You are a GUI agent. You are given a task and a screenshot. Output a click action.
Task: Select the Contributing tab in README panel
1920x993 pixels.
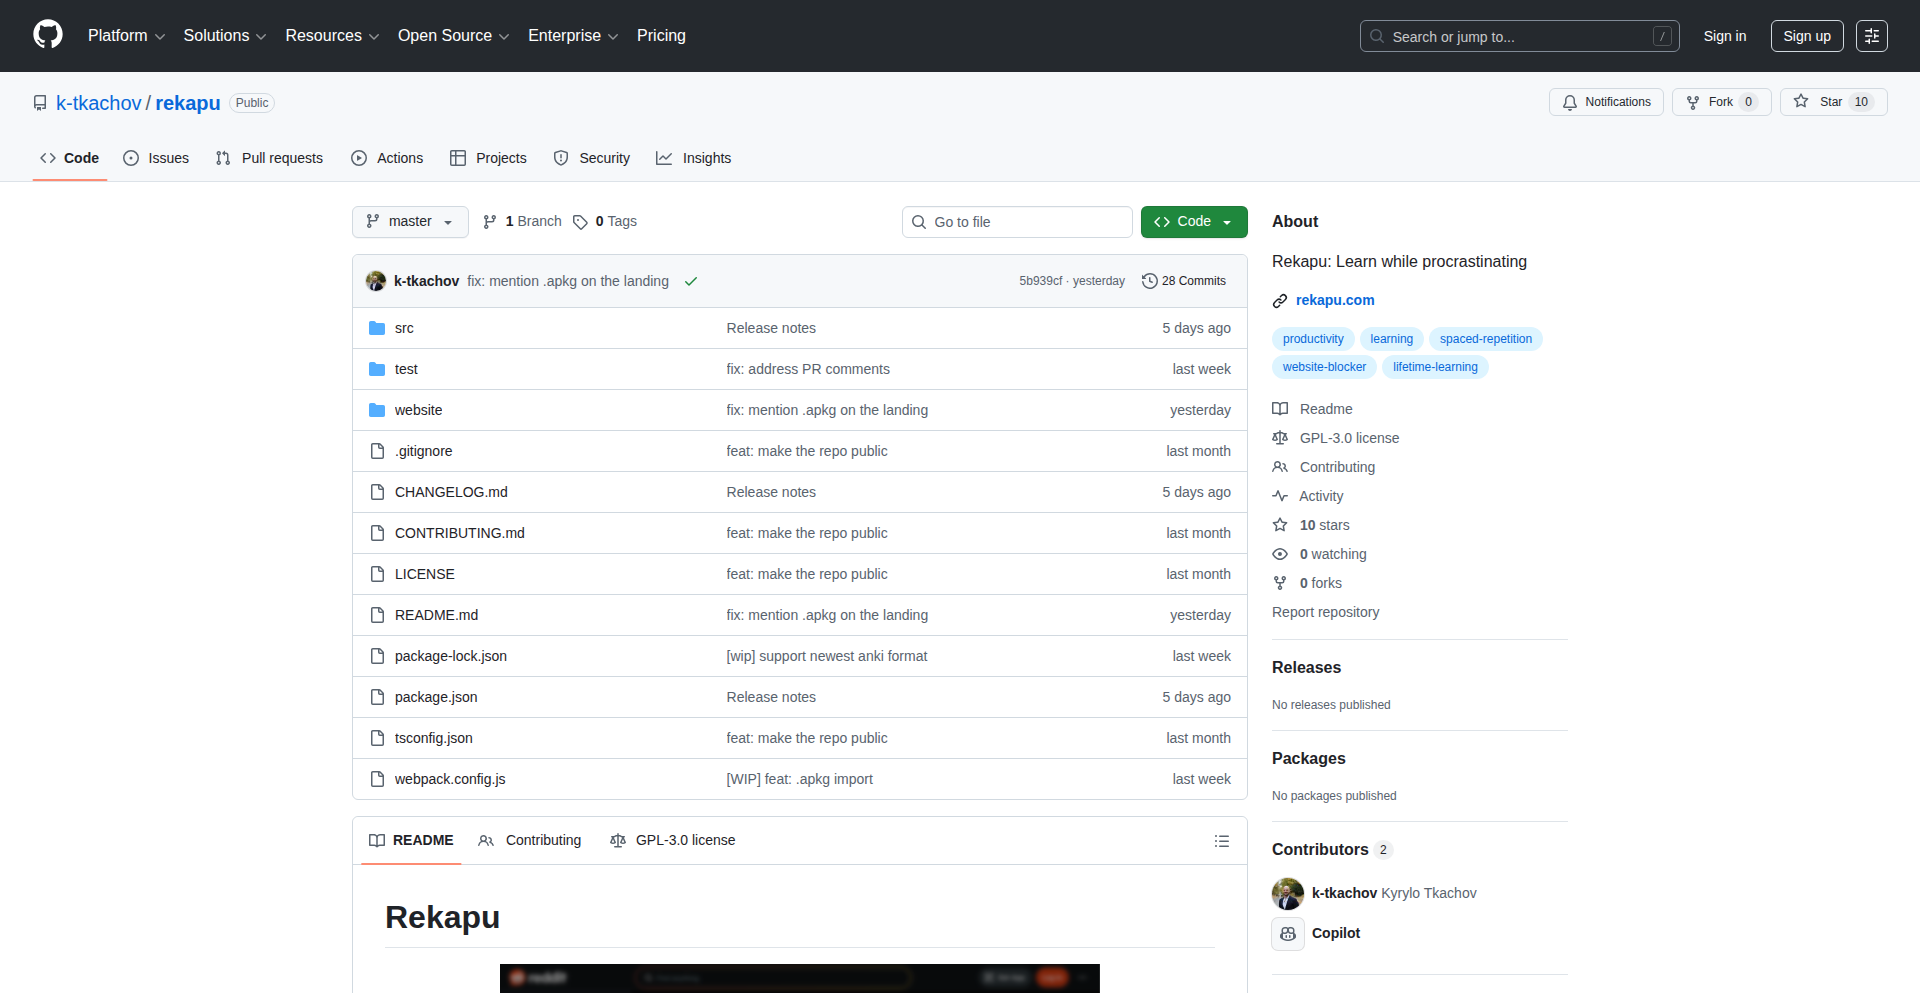tap(530, 841)
